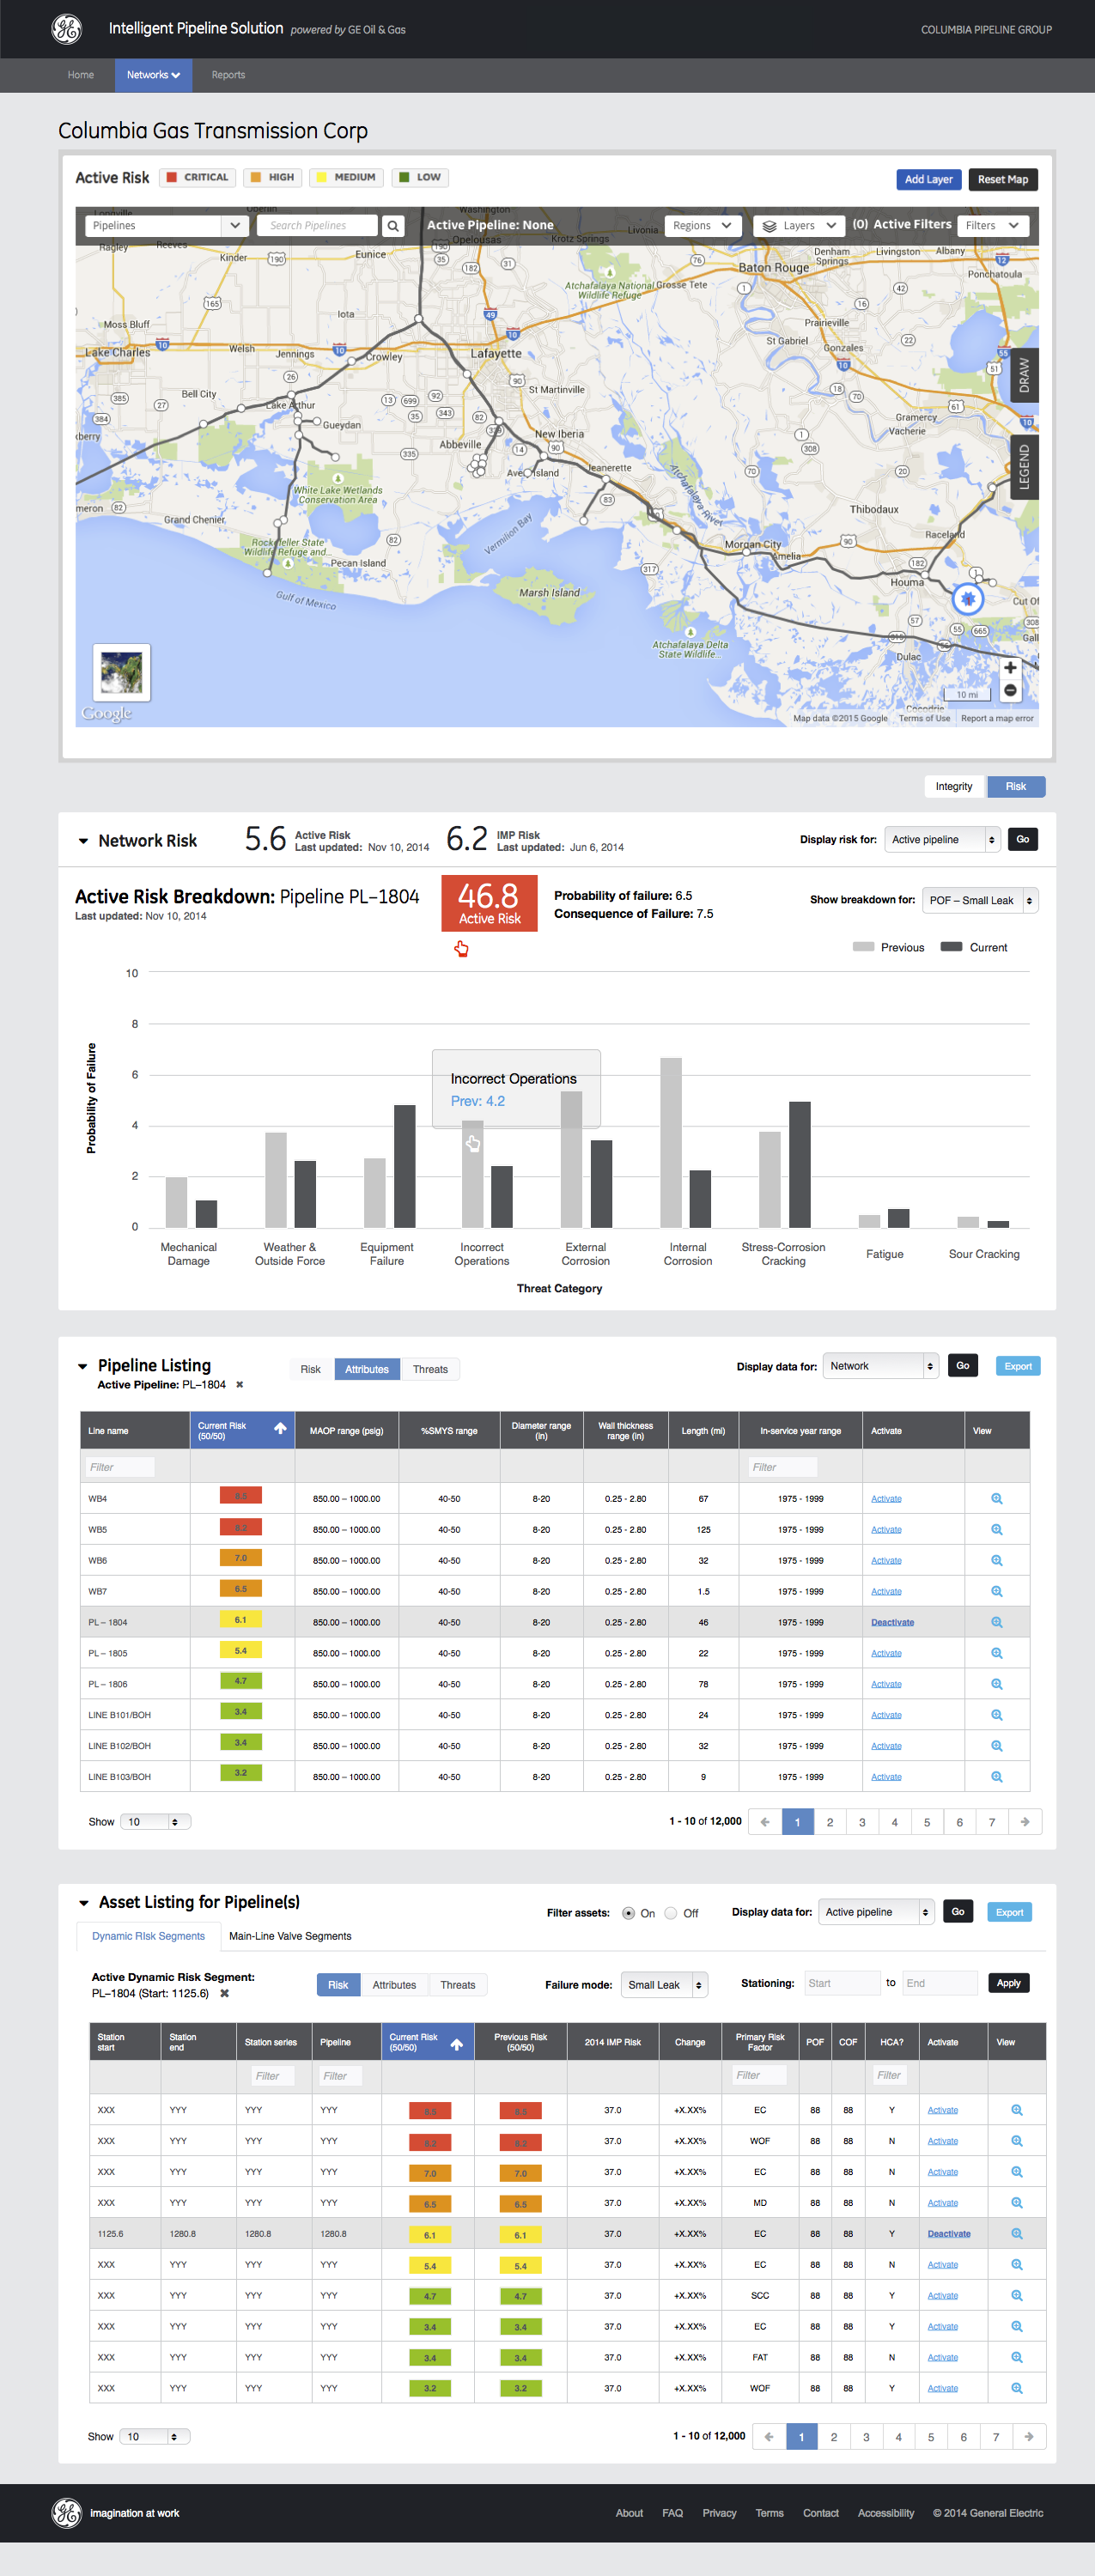The width and height of the screenshot is (1095, 2576).
Task: Click the Add Layer button
Action: click(x=928, y=179)
